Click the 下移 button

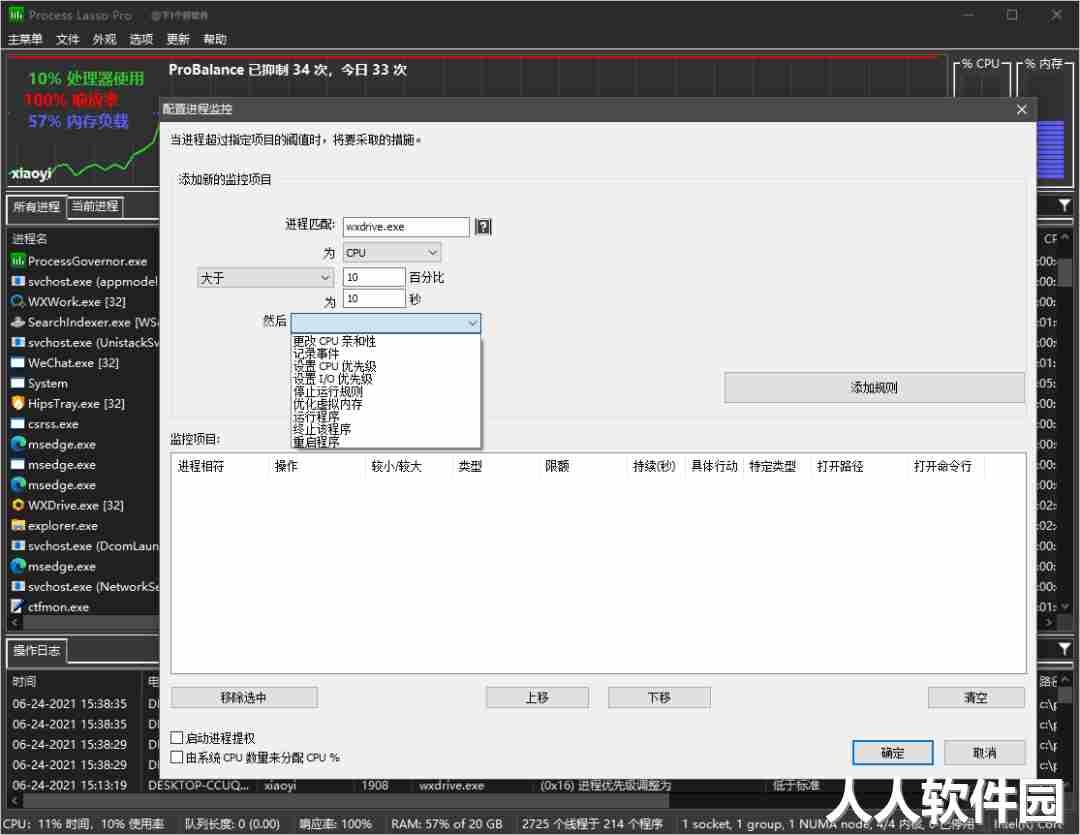tap(659, 697)
